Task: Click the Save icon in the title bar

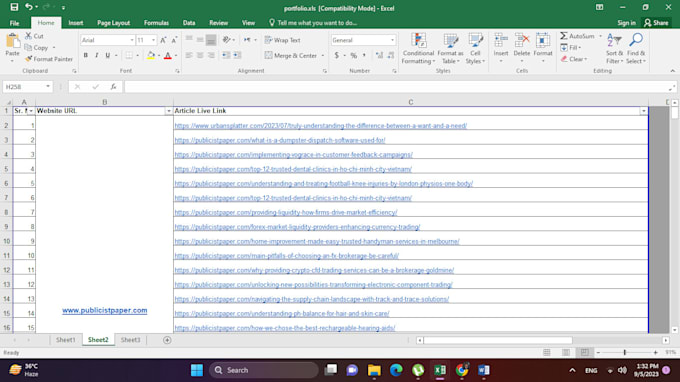Action: click(14, 7)
